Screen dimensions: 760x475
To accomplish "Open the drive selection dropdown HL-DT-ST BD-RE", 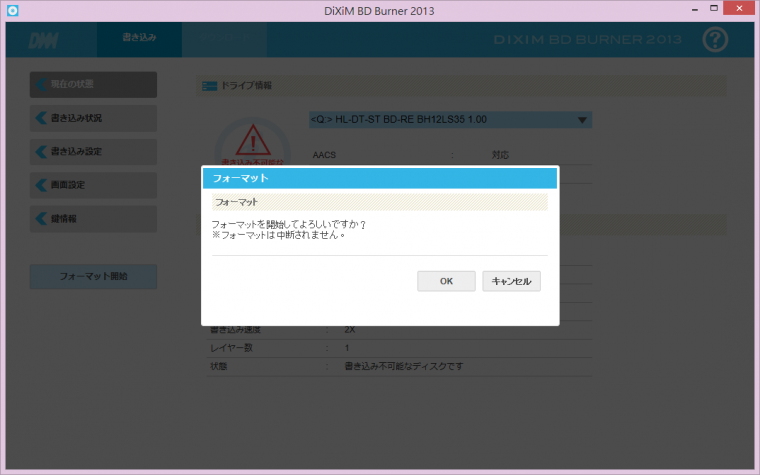I will pyautogui.click(x=450, y=120).
